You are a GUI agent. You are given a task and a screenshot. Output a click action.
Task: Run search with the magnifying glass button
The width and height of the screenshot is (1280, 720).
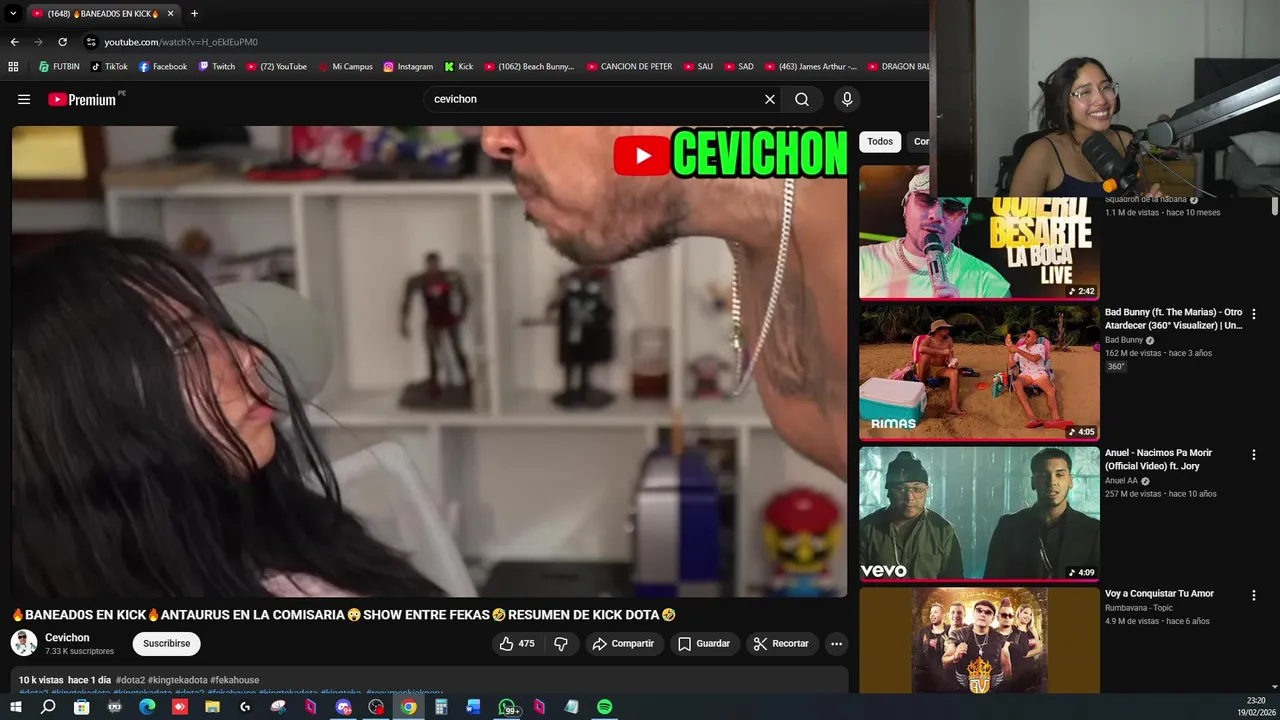coord(802,99)
